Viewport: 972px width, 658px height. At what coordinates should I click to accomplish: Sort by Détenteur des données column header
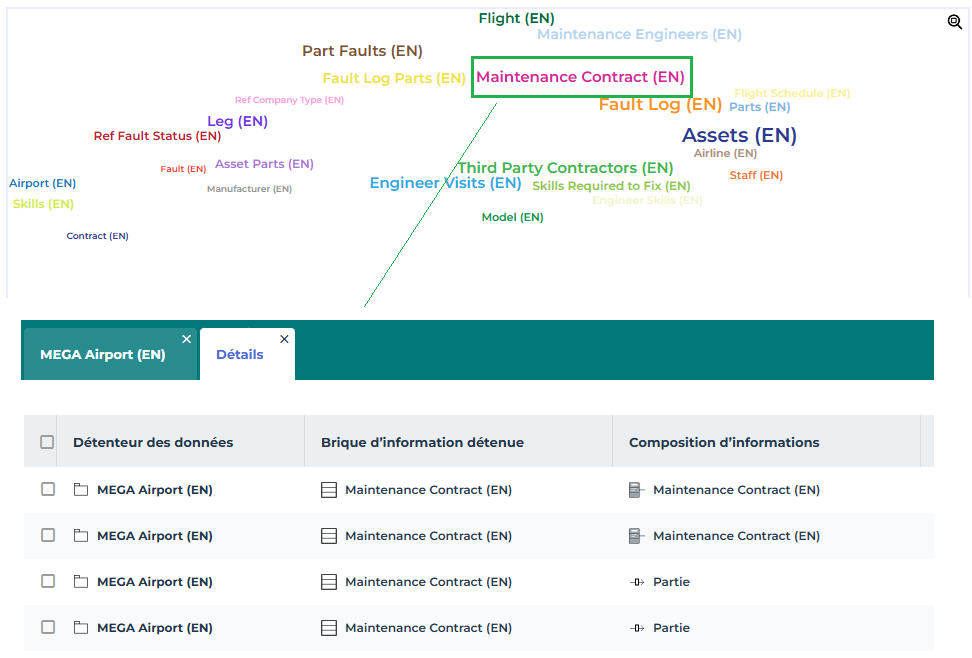[153, 442]
